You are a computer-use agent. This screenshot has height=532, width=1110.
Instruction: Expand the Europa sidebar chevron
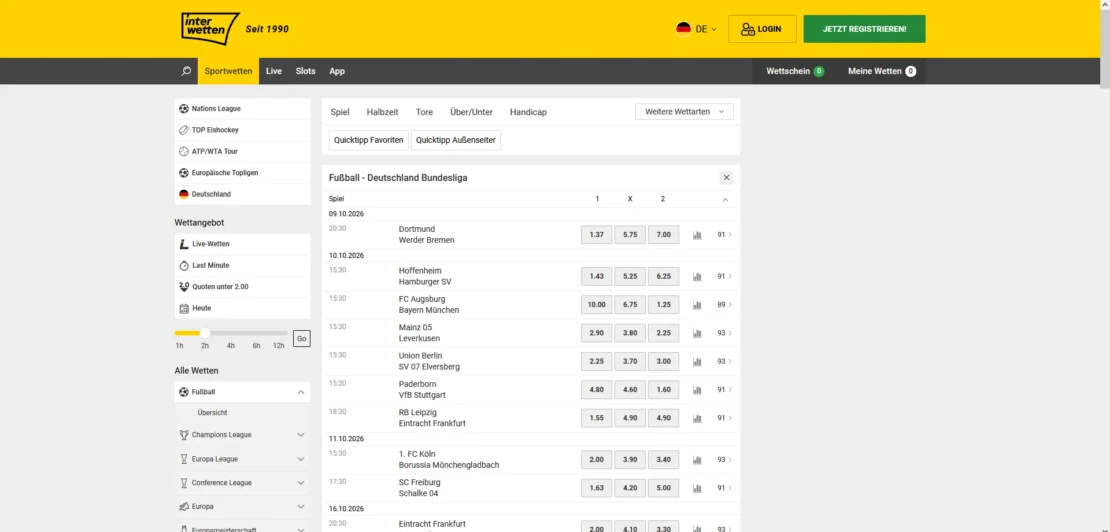pyautogui.click(x=301, y=507)
